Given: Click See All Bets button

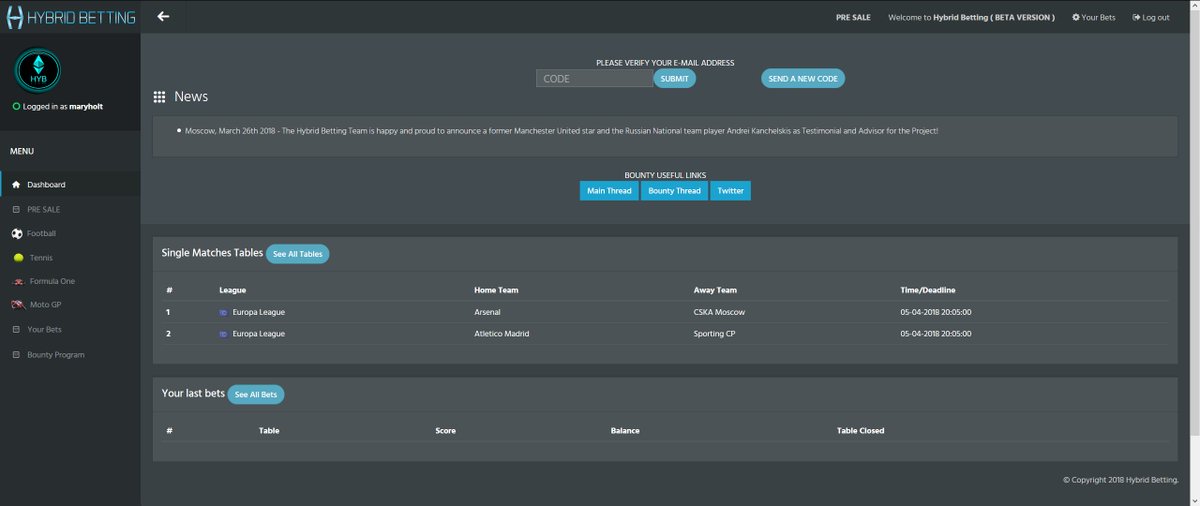Looking at the screenshot, I should coord(256,394).
